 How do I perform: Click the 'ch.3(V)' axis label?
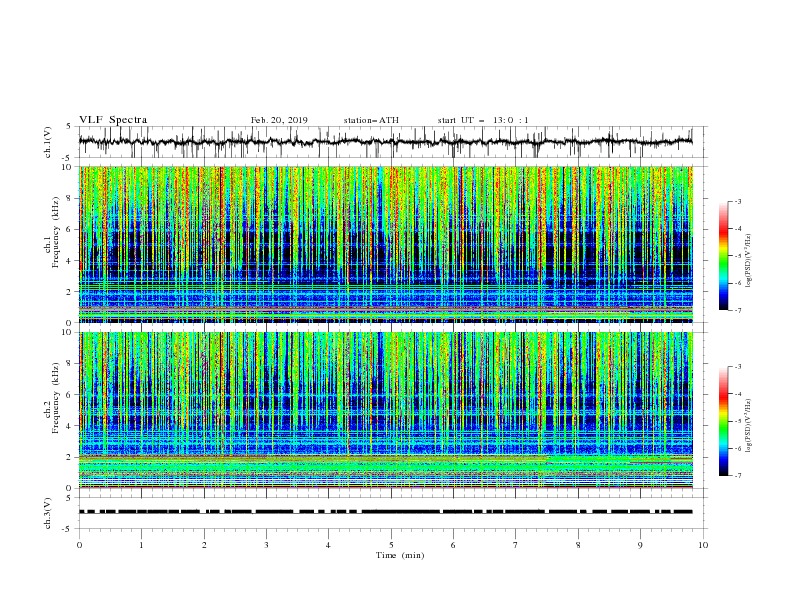pyautogui.click(x=48, y=513)
